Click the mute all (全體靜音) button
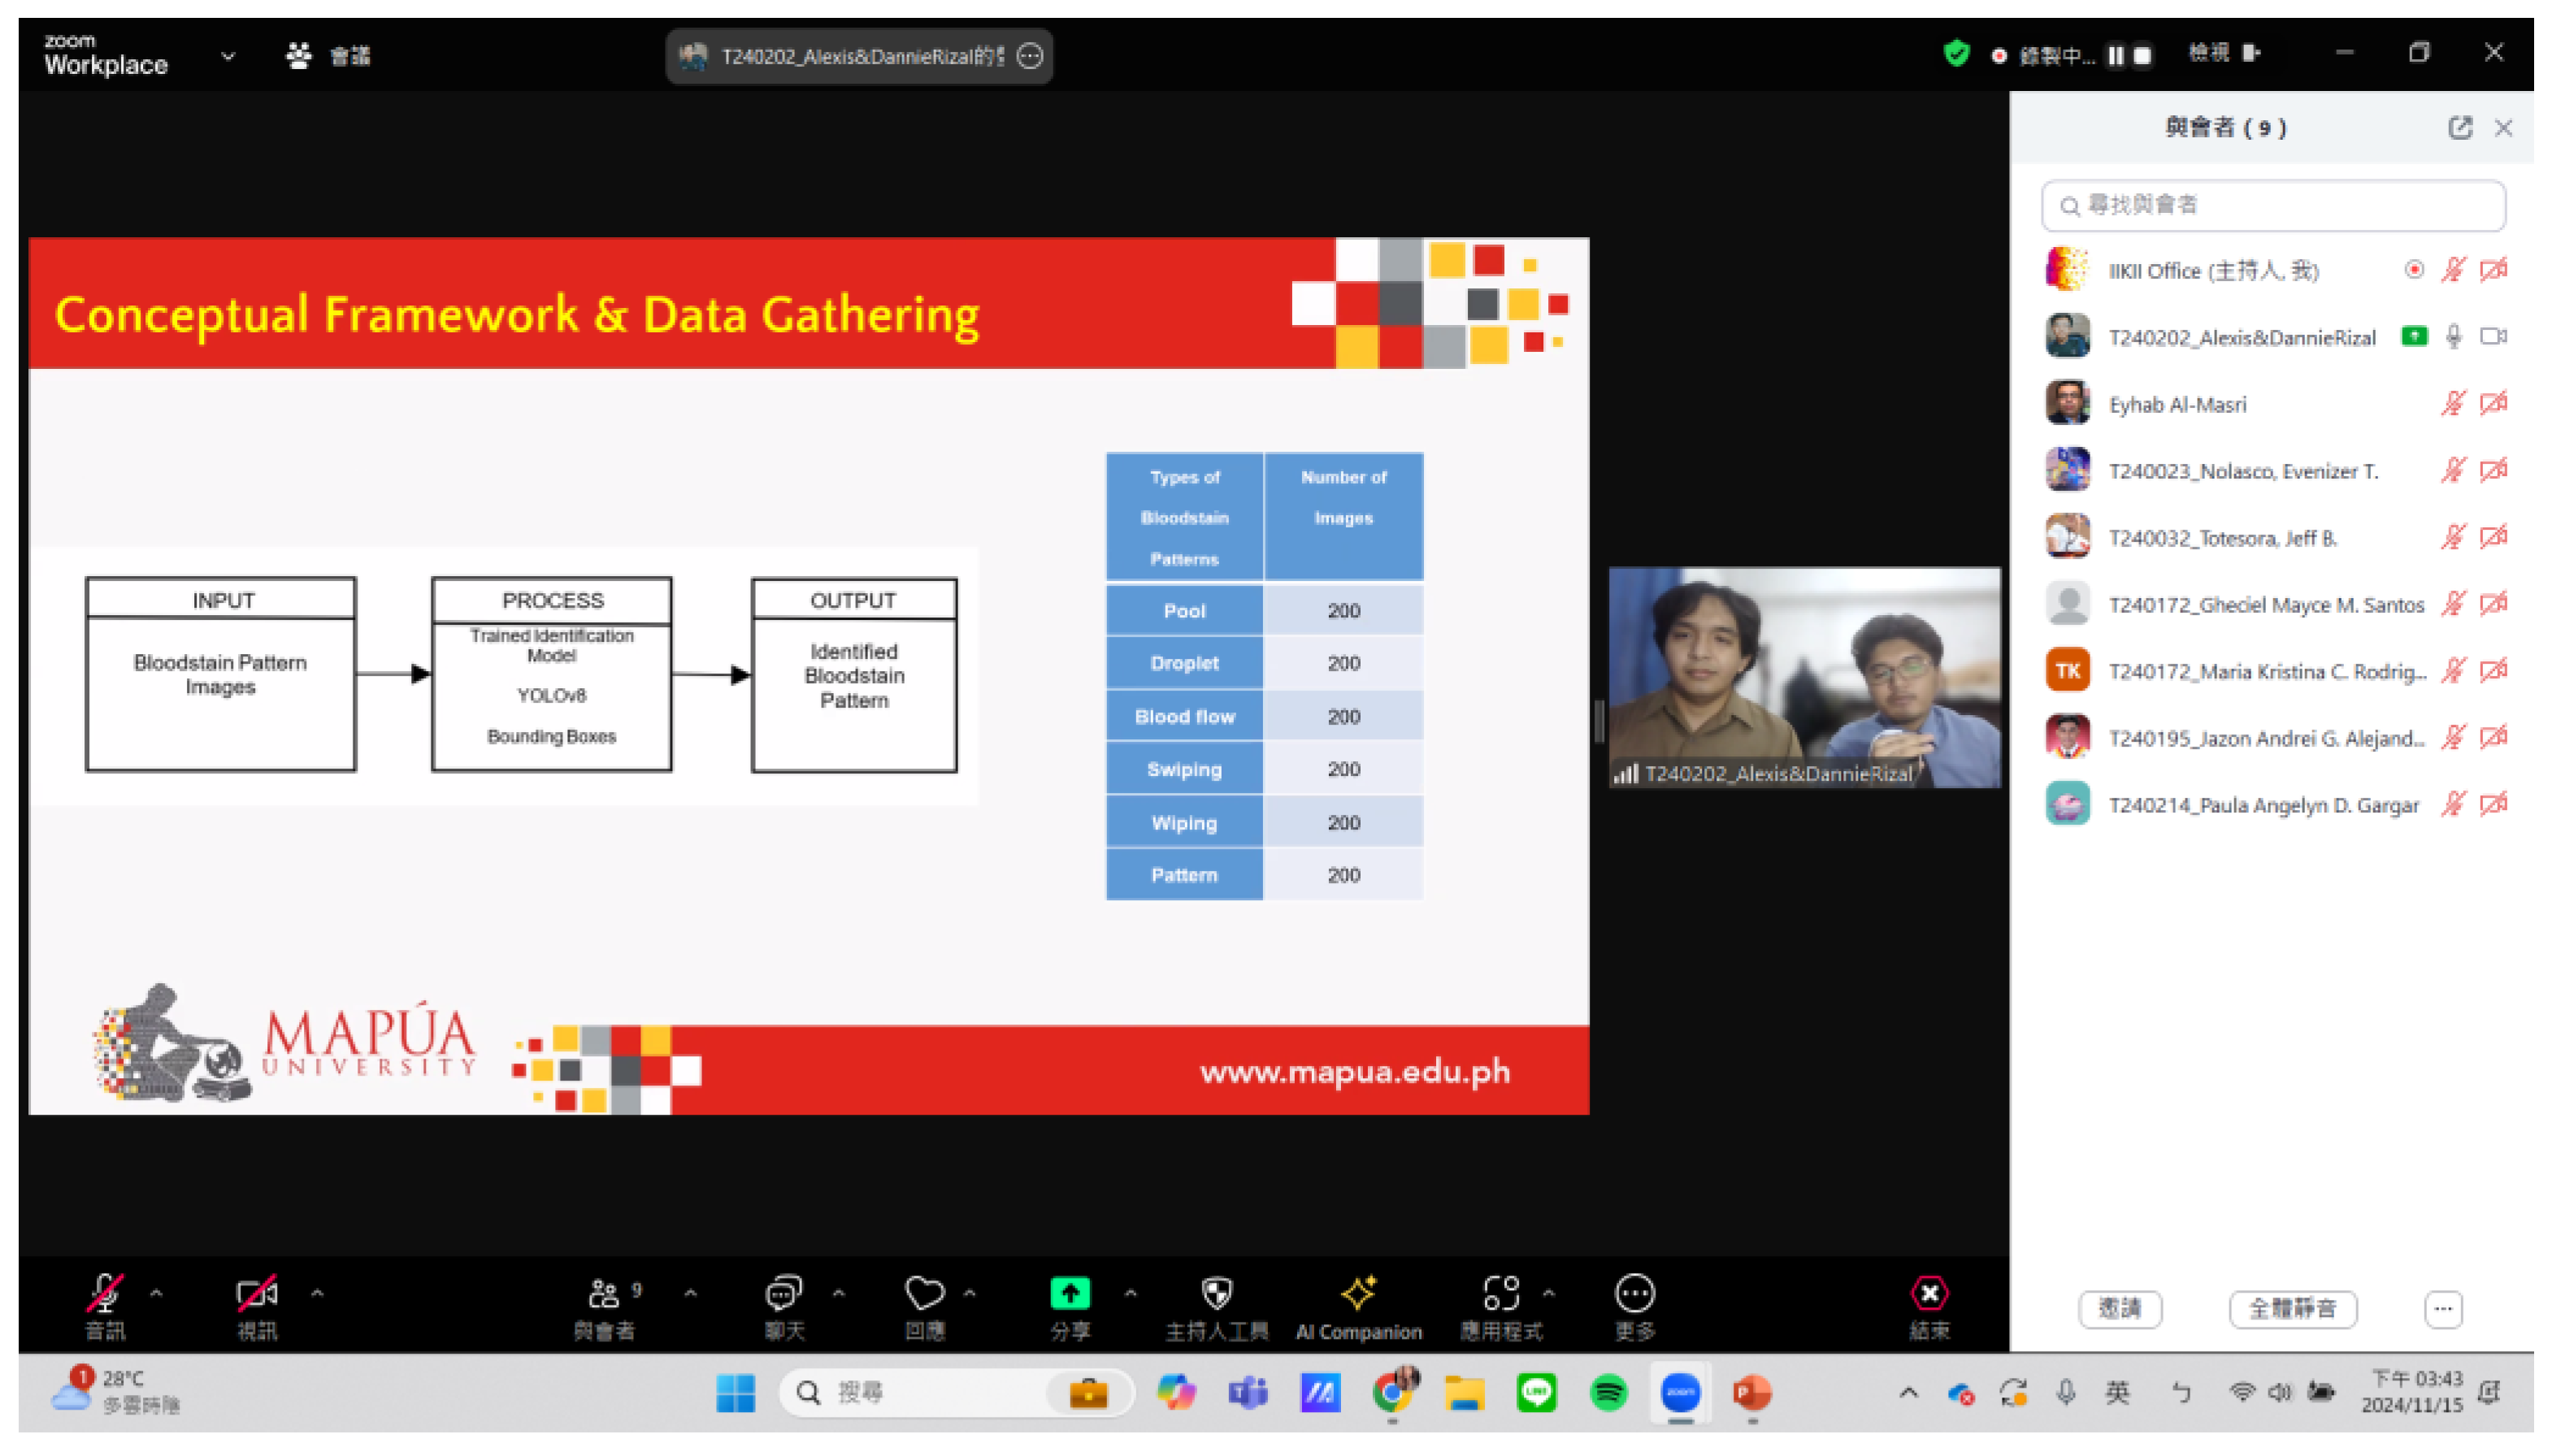 (x=2292, y=1308)
